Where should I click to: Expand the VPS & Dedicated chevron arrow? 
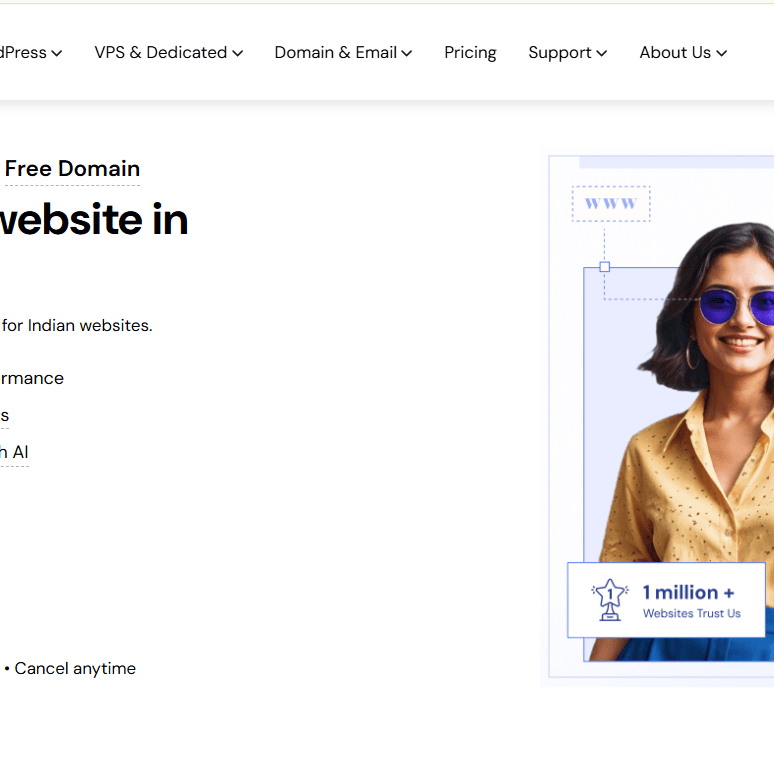[x=237, y=53]
